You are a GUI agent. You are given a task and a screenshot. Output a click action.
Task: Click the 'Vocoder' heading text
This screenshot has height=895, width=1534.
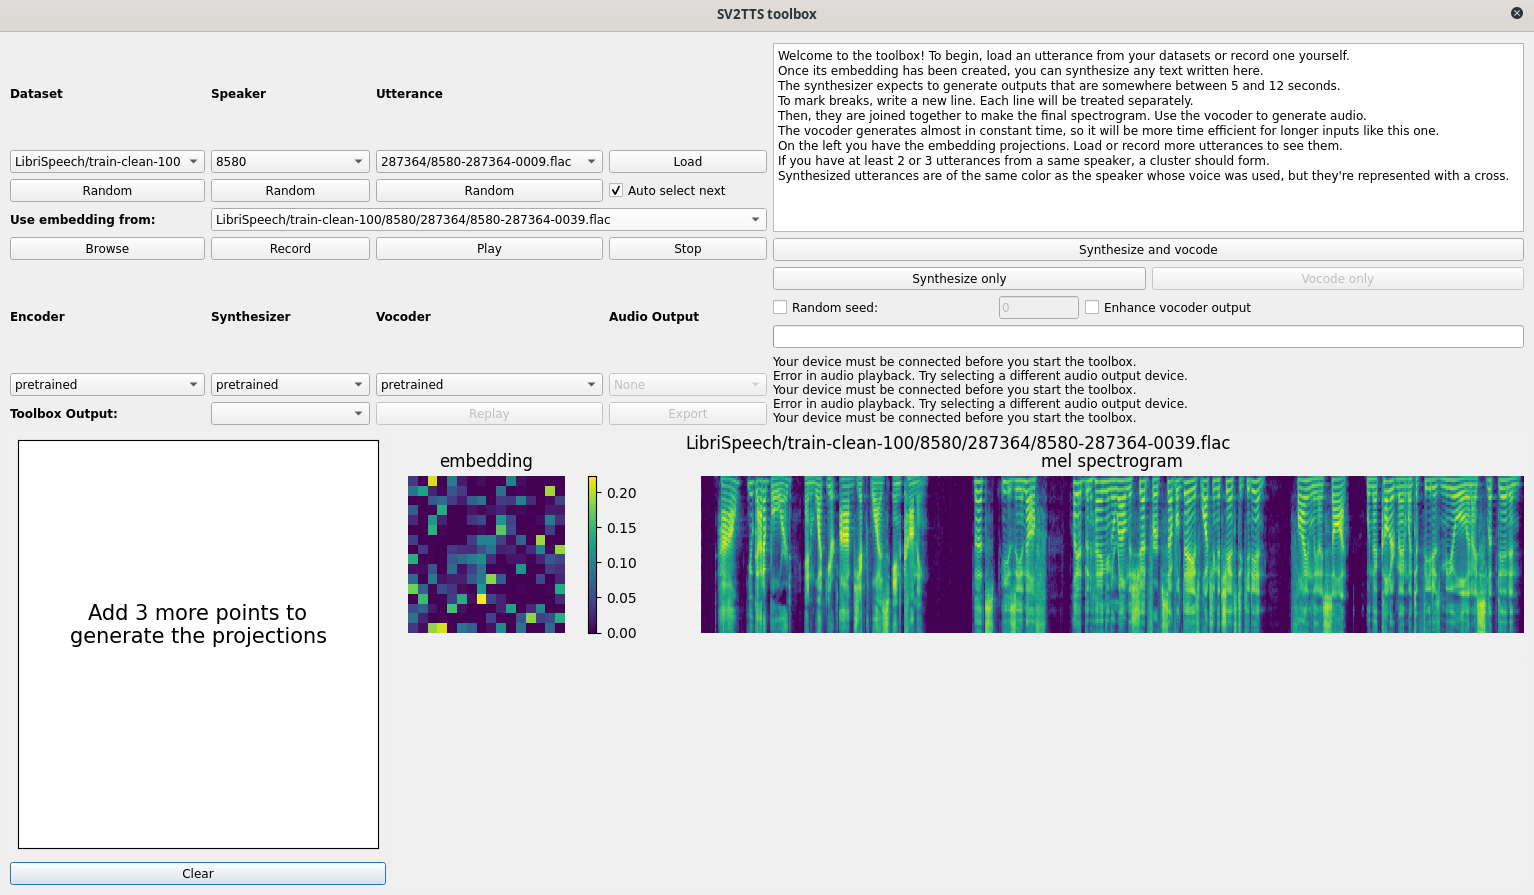403,316
